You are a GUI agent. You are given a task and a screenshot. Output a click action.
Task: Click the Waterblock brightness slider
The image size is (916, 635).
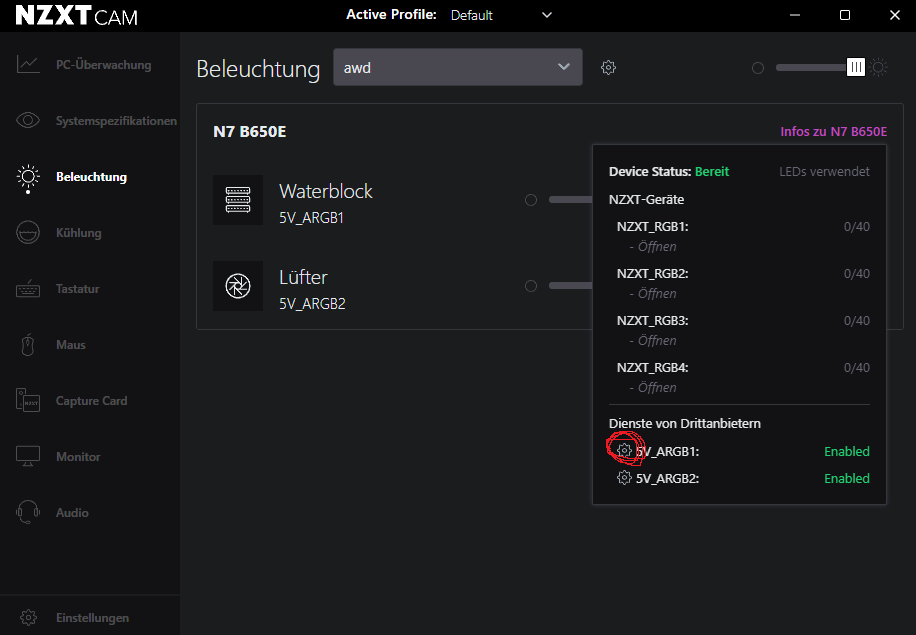tap(571, 200)
